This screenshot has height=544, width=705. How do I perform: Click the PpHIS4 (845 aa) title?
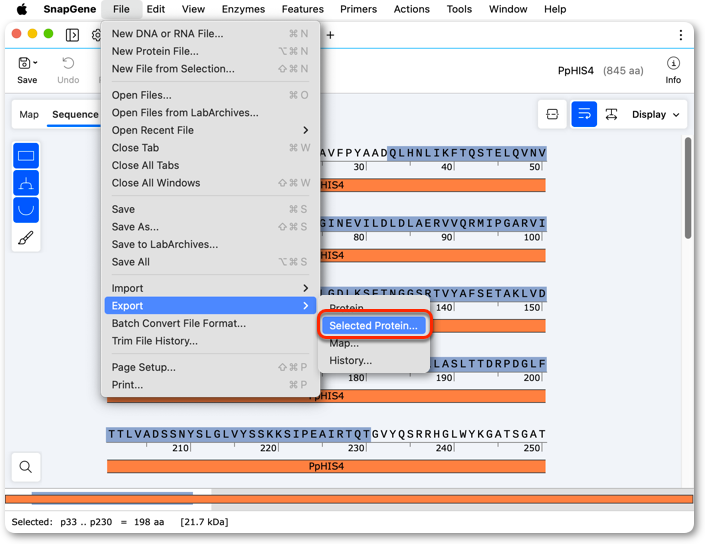pos(600,71)
